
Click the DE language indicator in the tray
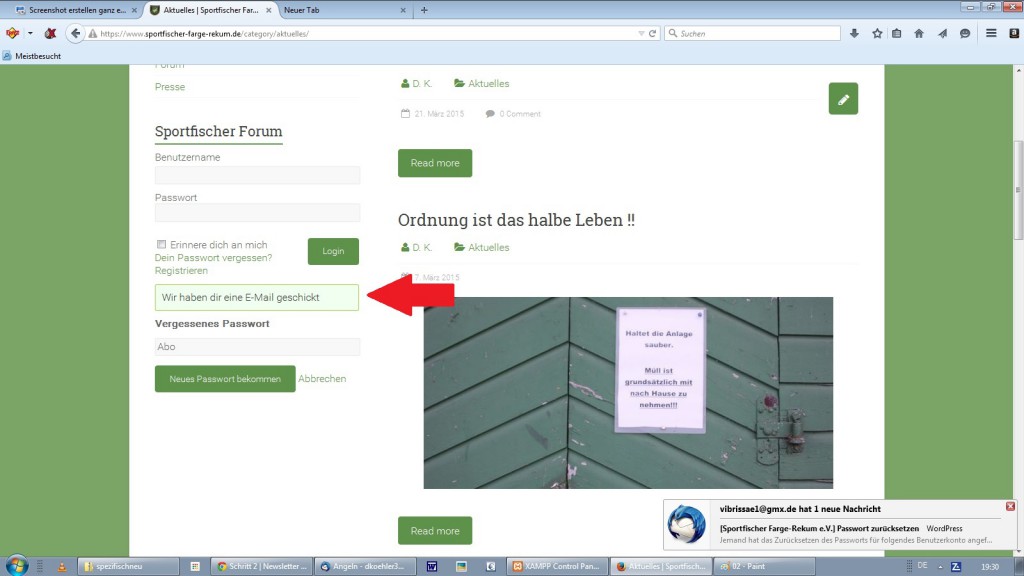(x=922, y=566)
